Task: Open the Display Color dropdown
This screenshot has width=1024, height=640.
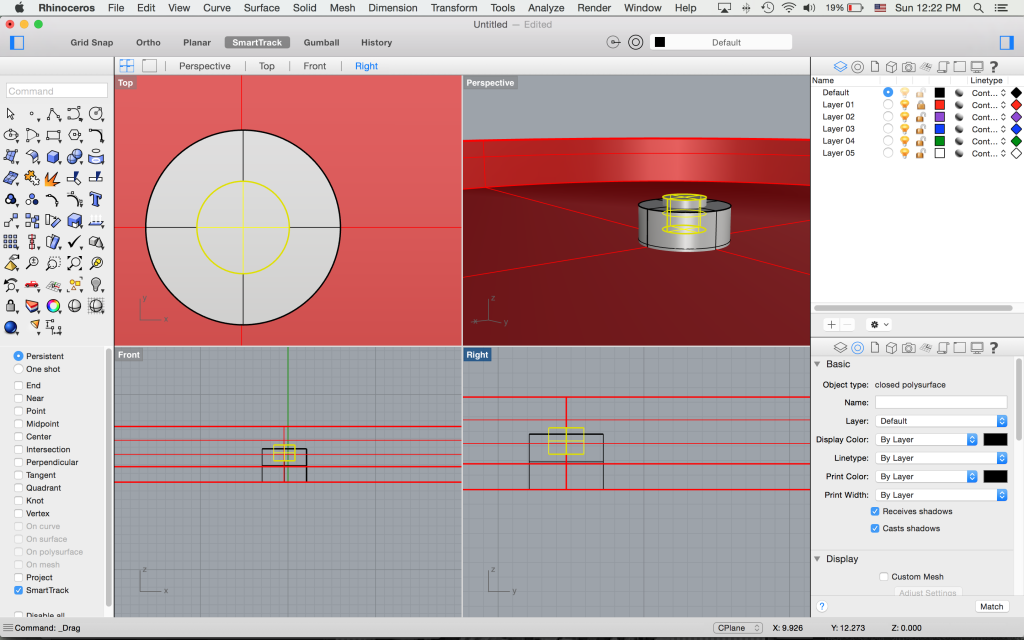Action: click(x=926, y=440)
